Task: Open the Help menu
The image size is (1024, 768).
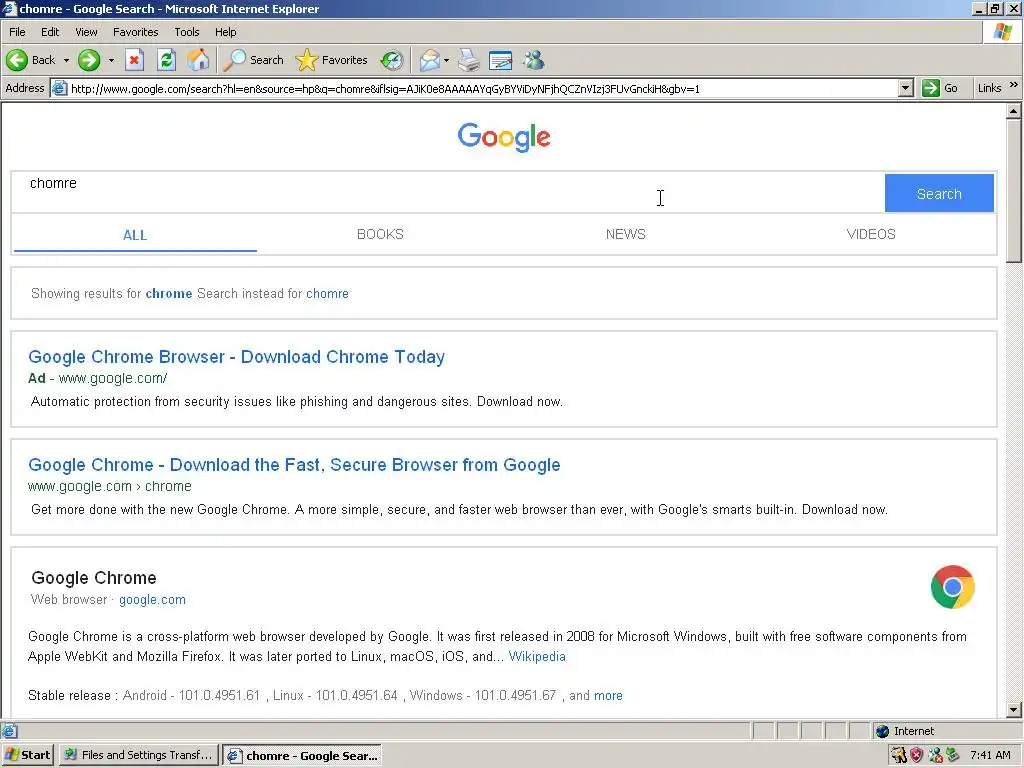Action: [225, 32]
